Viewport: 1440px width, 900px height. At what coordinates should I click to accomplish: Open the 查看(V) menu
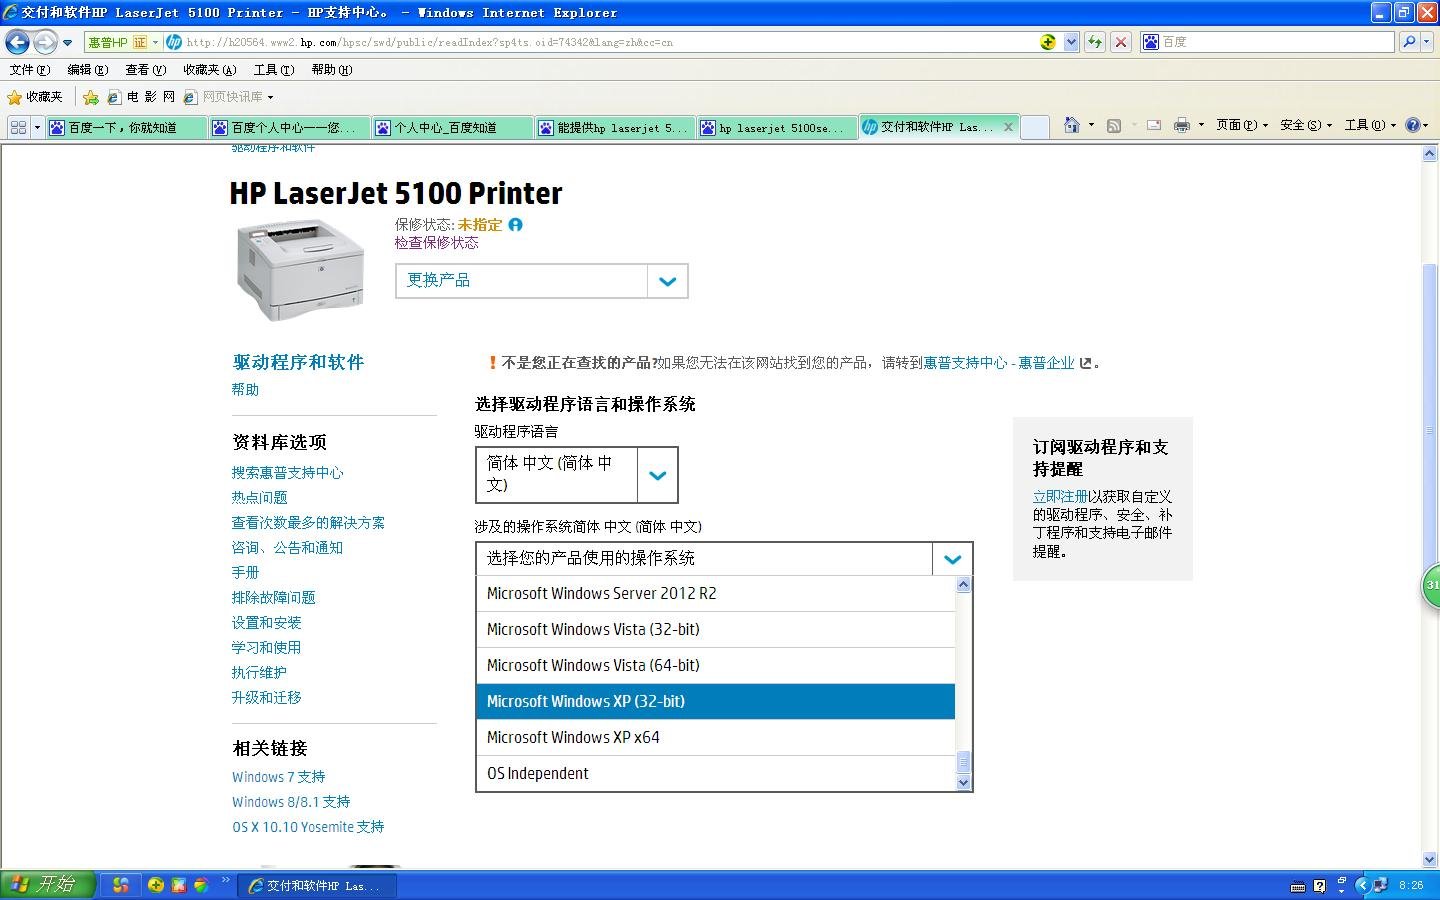point(145,70)
